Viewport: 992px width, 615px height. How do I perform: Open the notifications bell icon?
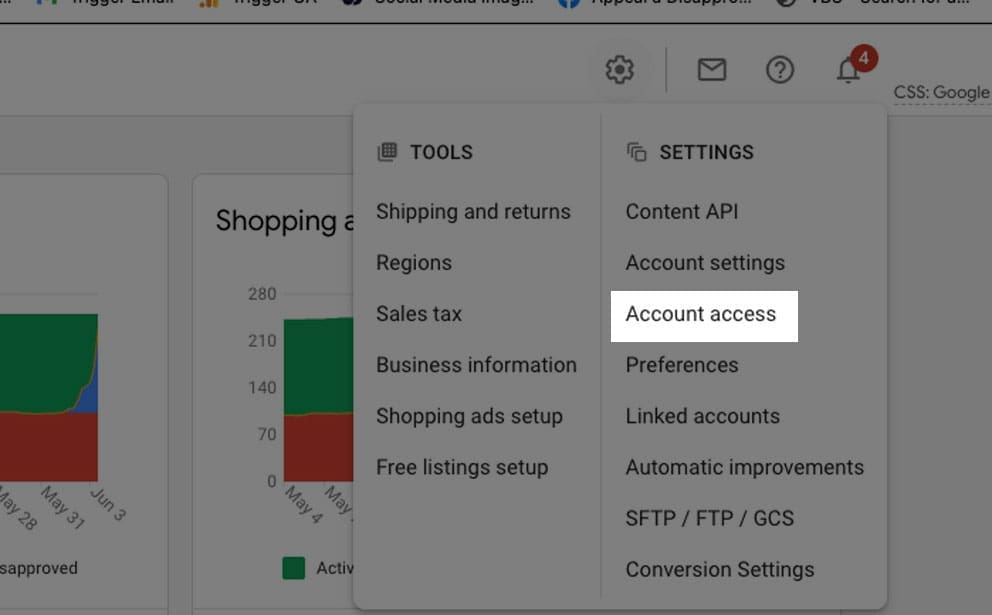pyautogui.click(x=849, y=70)
